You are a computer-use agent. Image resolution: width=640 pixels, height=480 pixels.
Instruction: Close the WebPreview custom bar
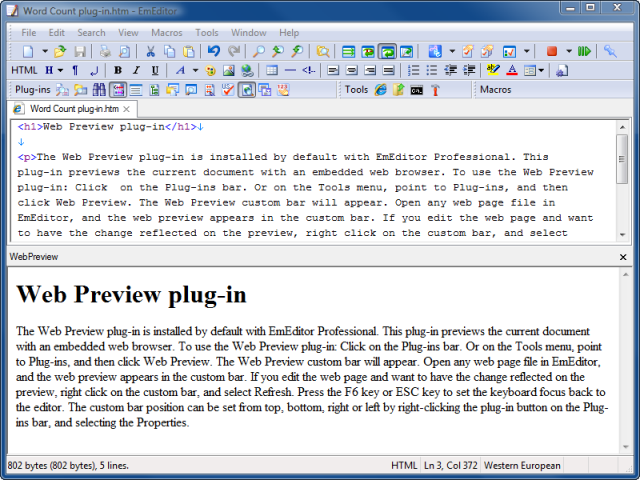point(623,257)
